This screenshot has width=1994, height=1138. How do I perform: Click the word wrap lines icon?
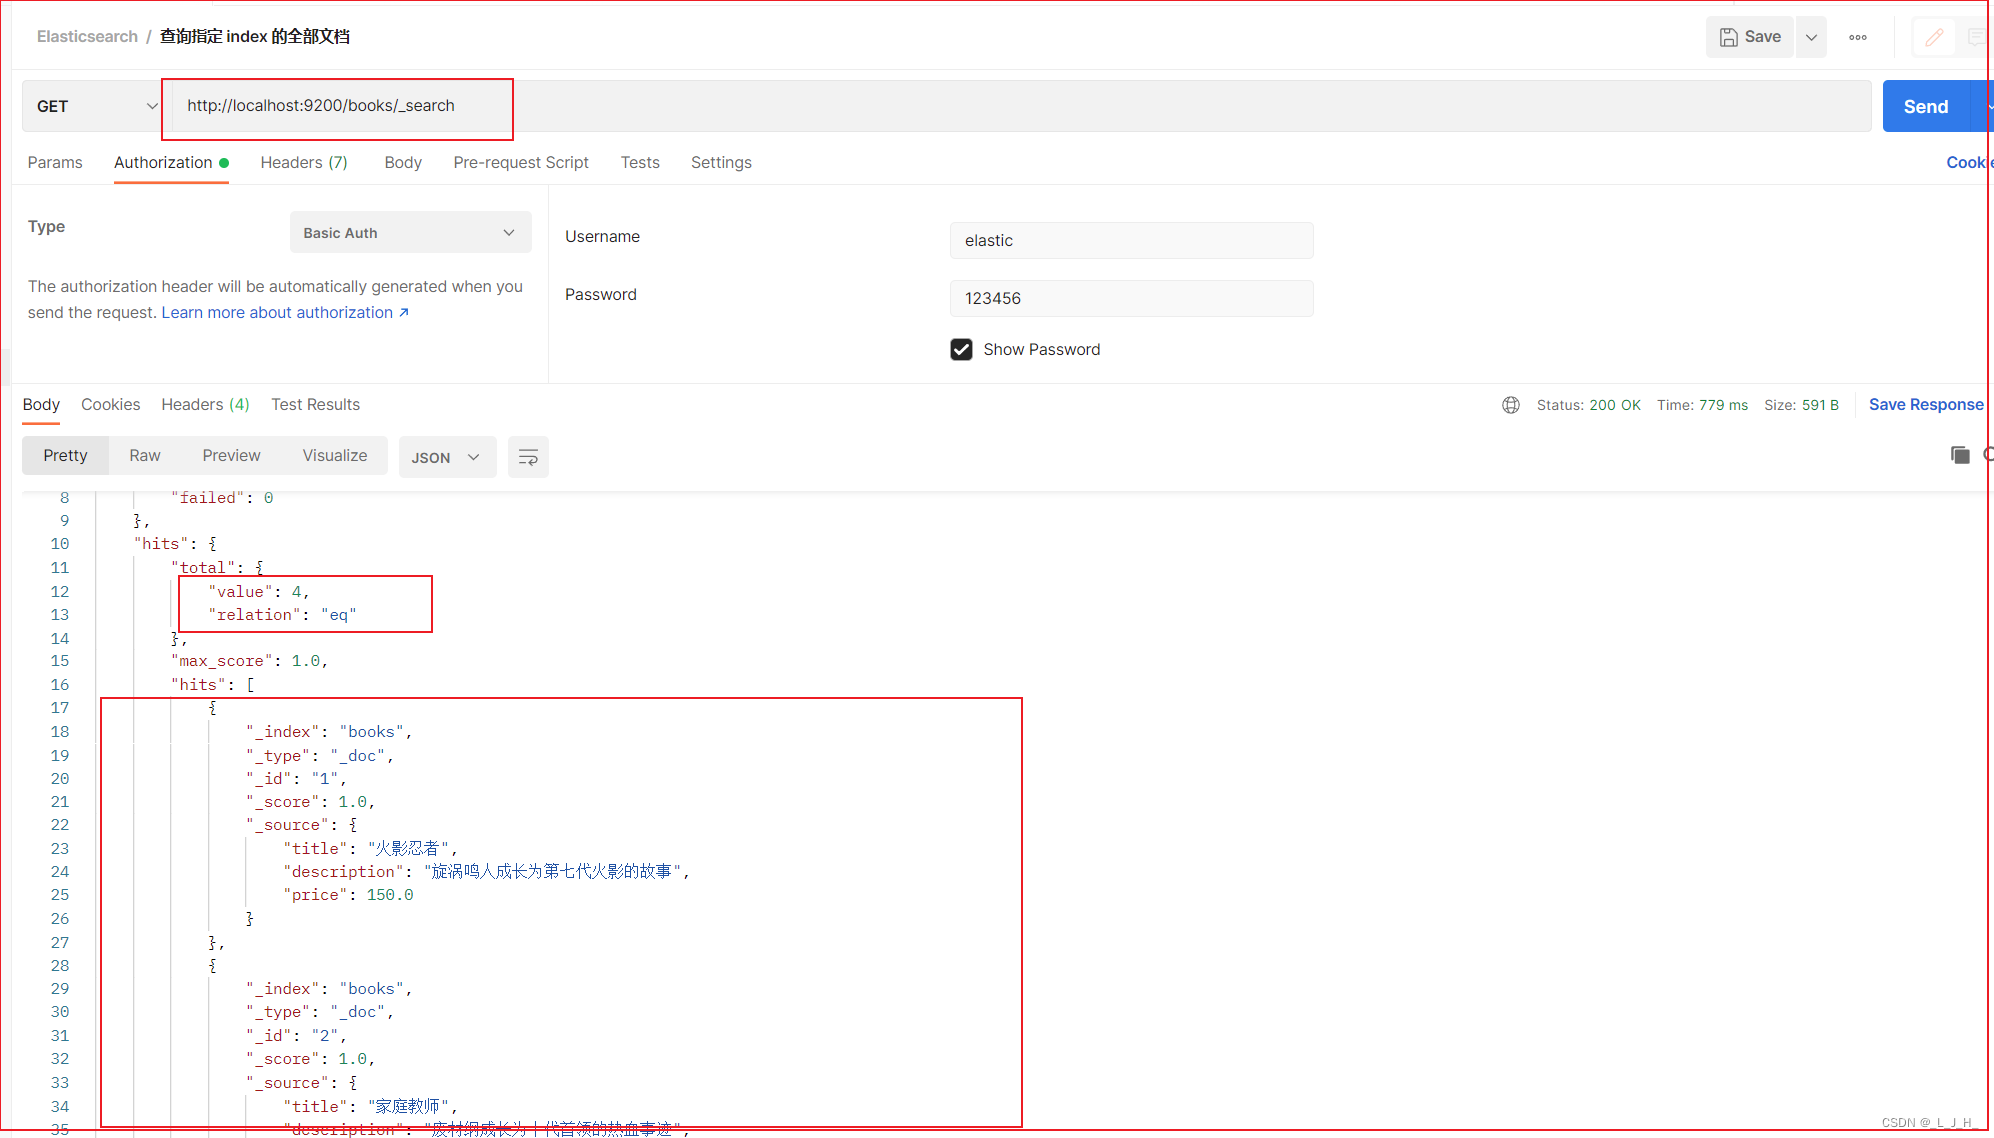coord(528,457)
